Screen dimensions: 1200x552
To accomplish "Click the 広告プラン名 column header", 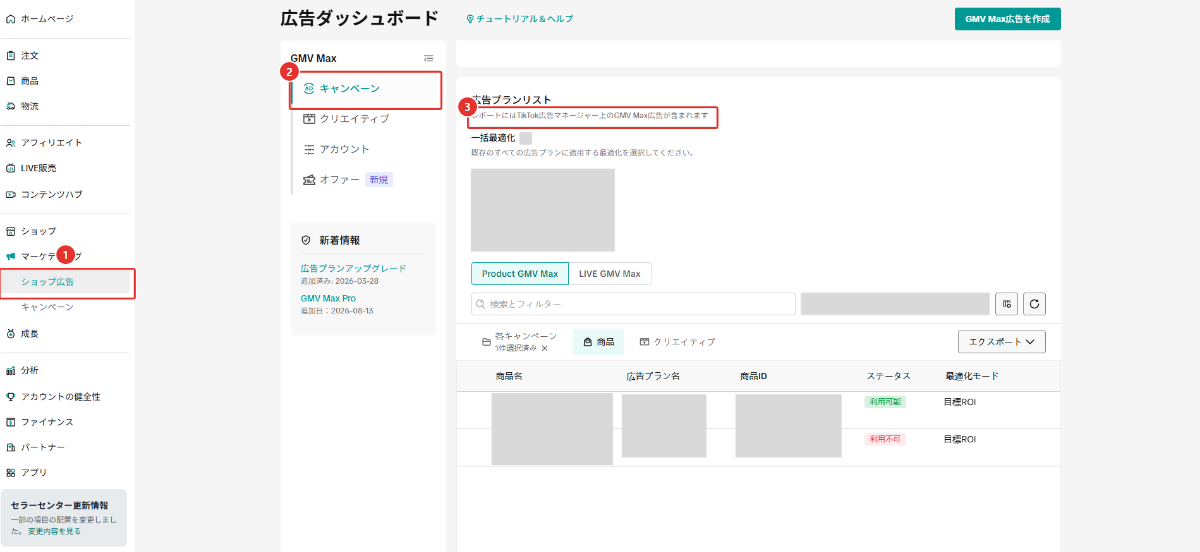I will [x=653, y=376].
